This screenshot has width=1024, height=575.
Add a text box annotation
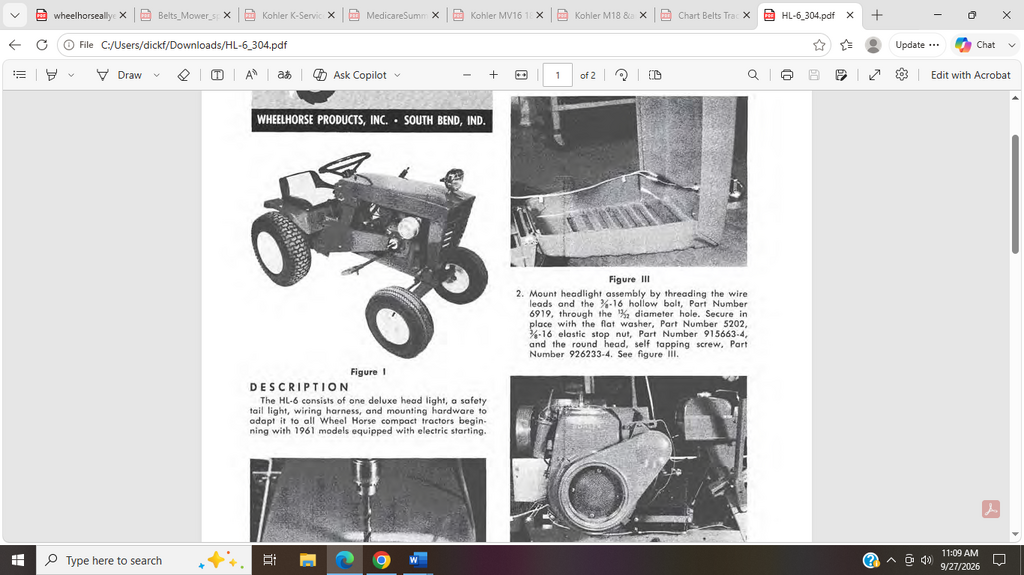point(217,75)
